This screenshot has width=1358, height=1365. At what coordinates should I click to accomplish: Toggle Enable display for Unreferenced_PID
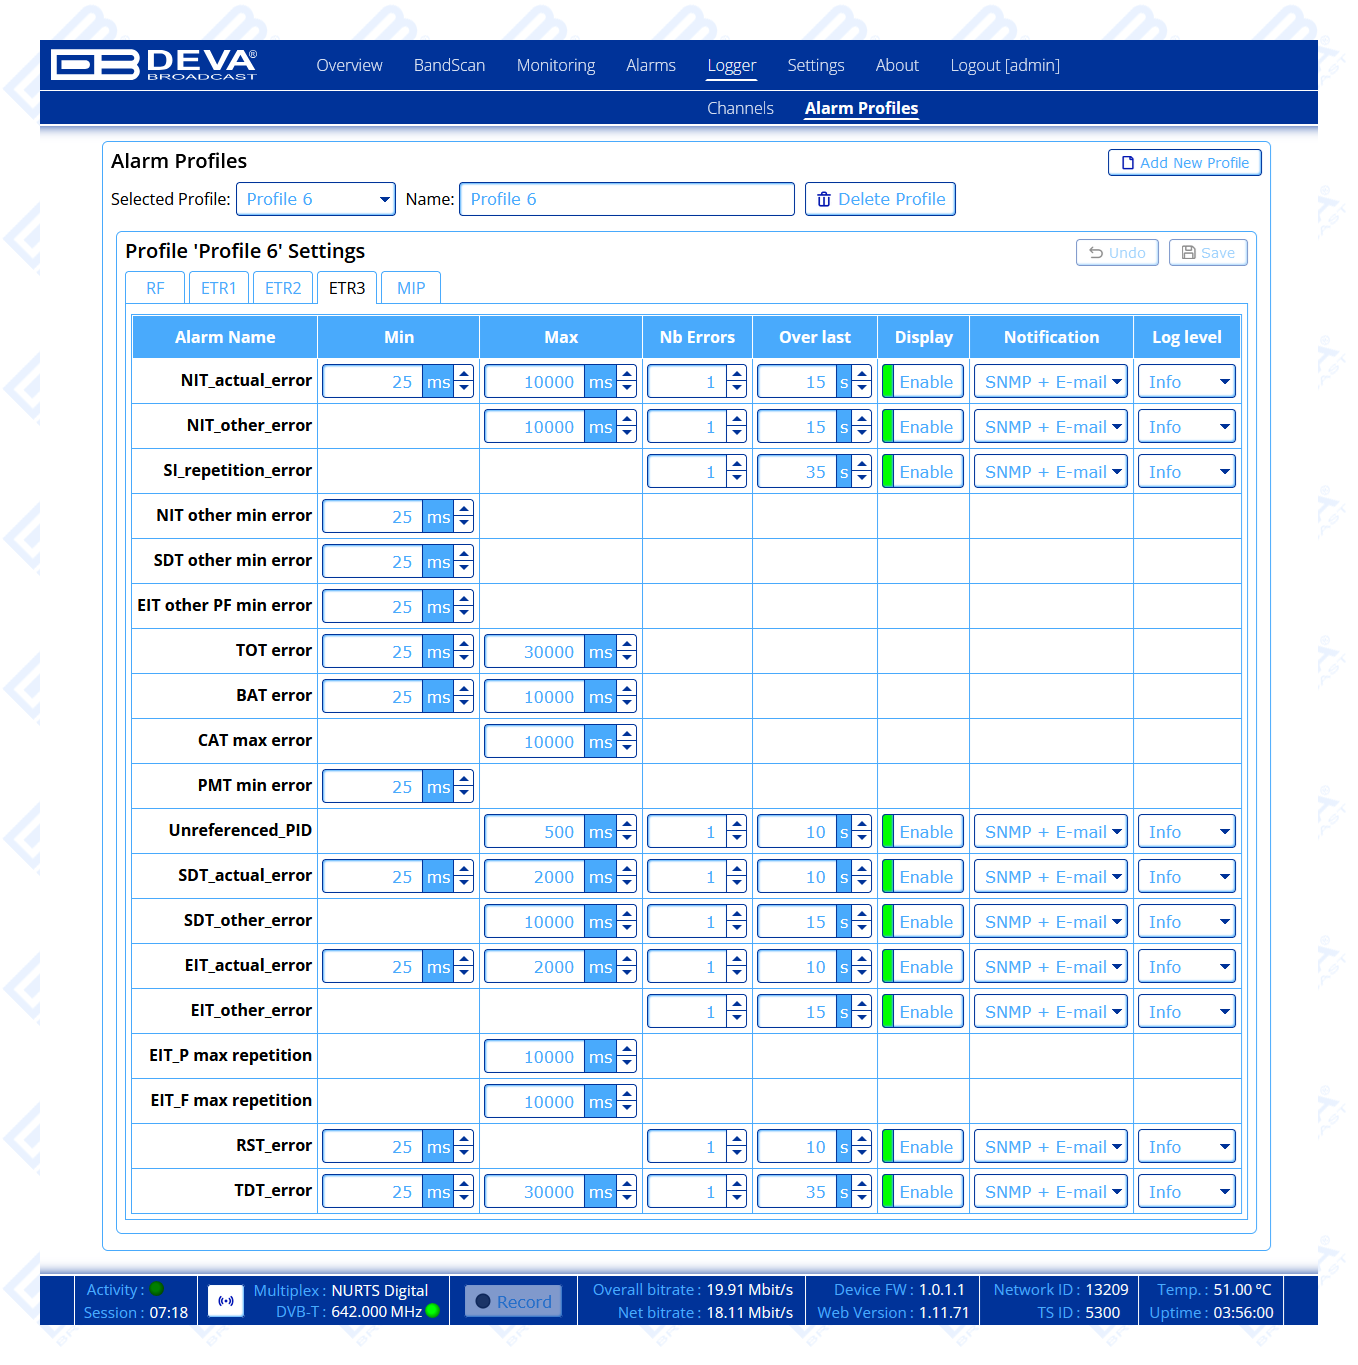(924, 832)
